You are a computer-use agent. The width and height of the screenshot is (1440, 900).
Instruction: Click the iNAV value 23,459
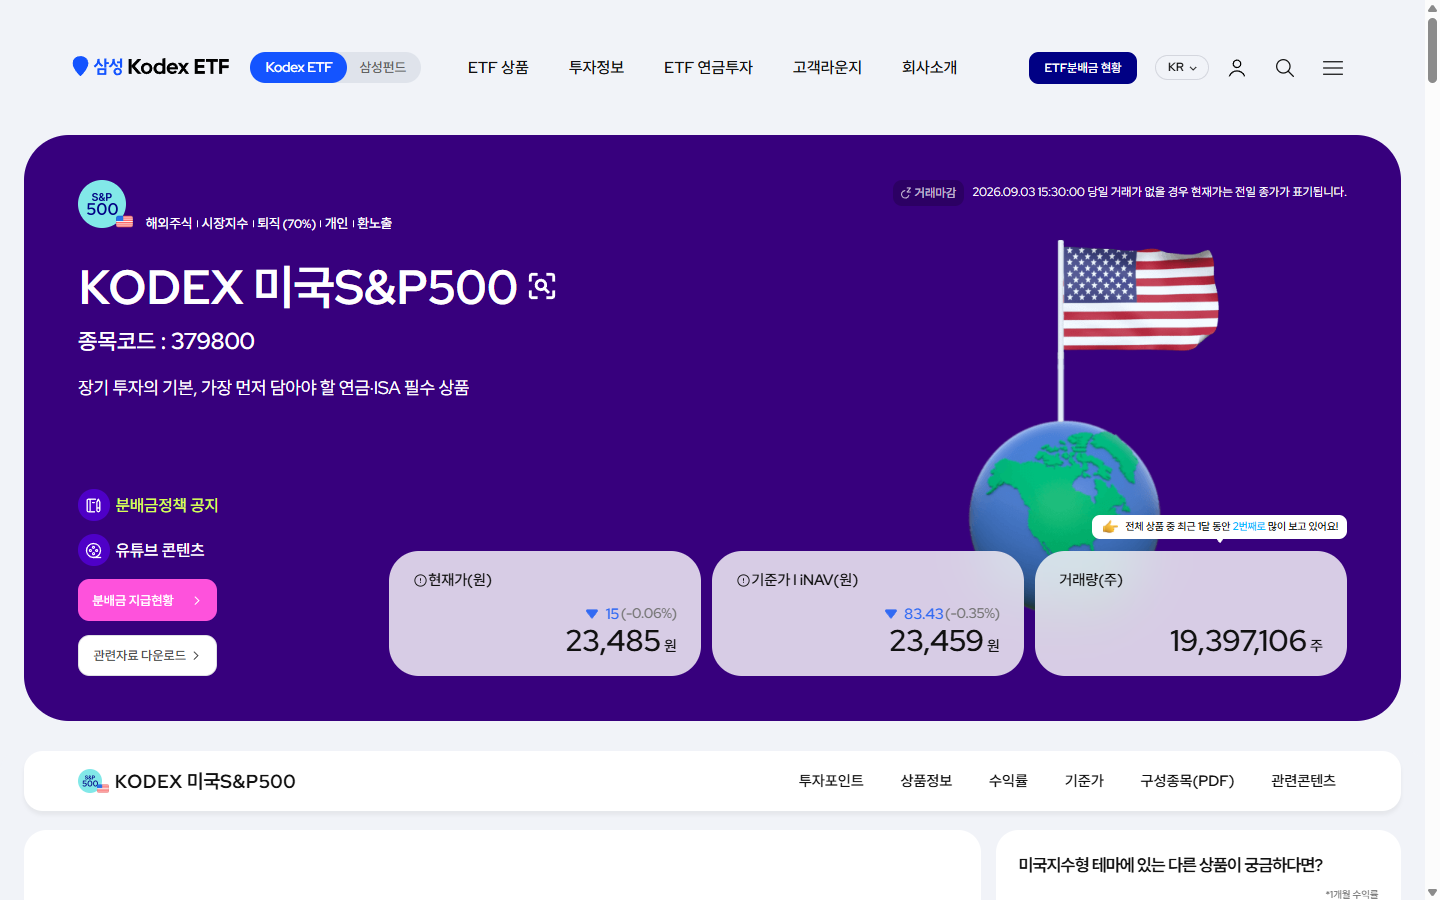pyautogui.click(x=937, y=641)
